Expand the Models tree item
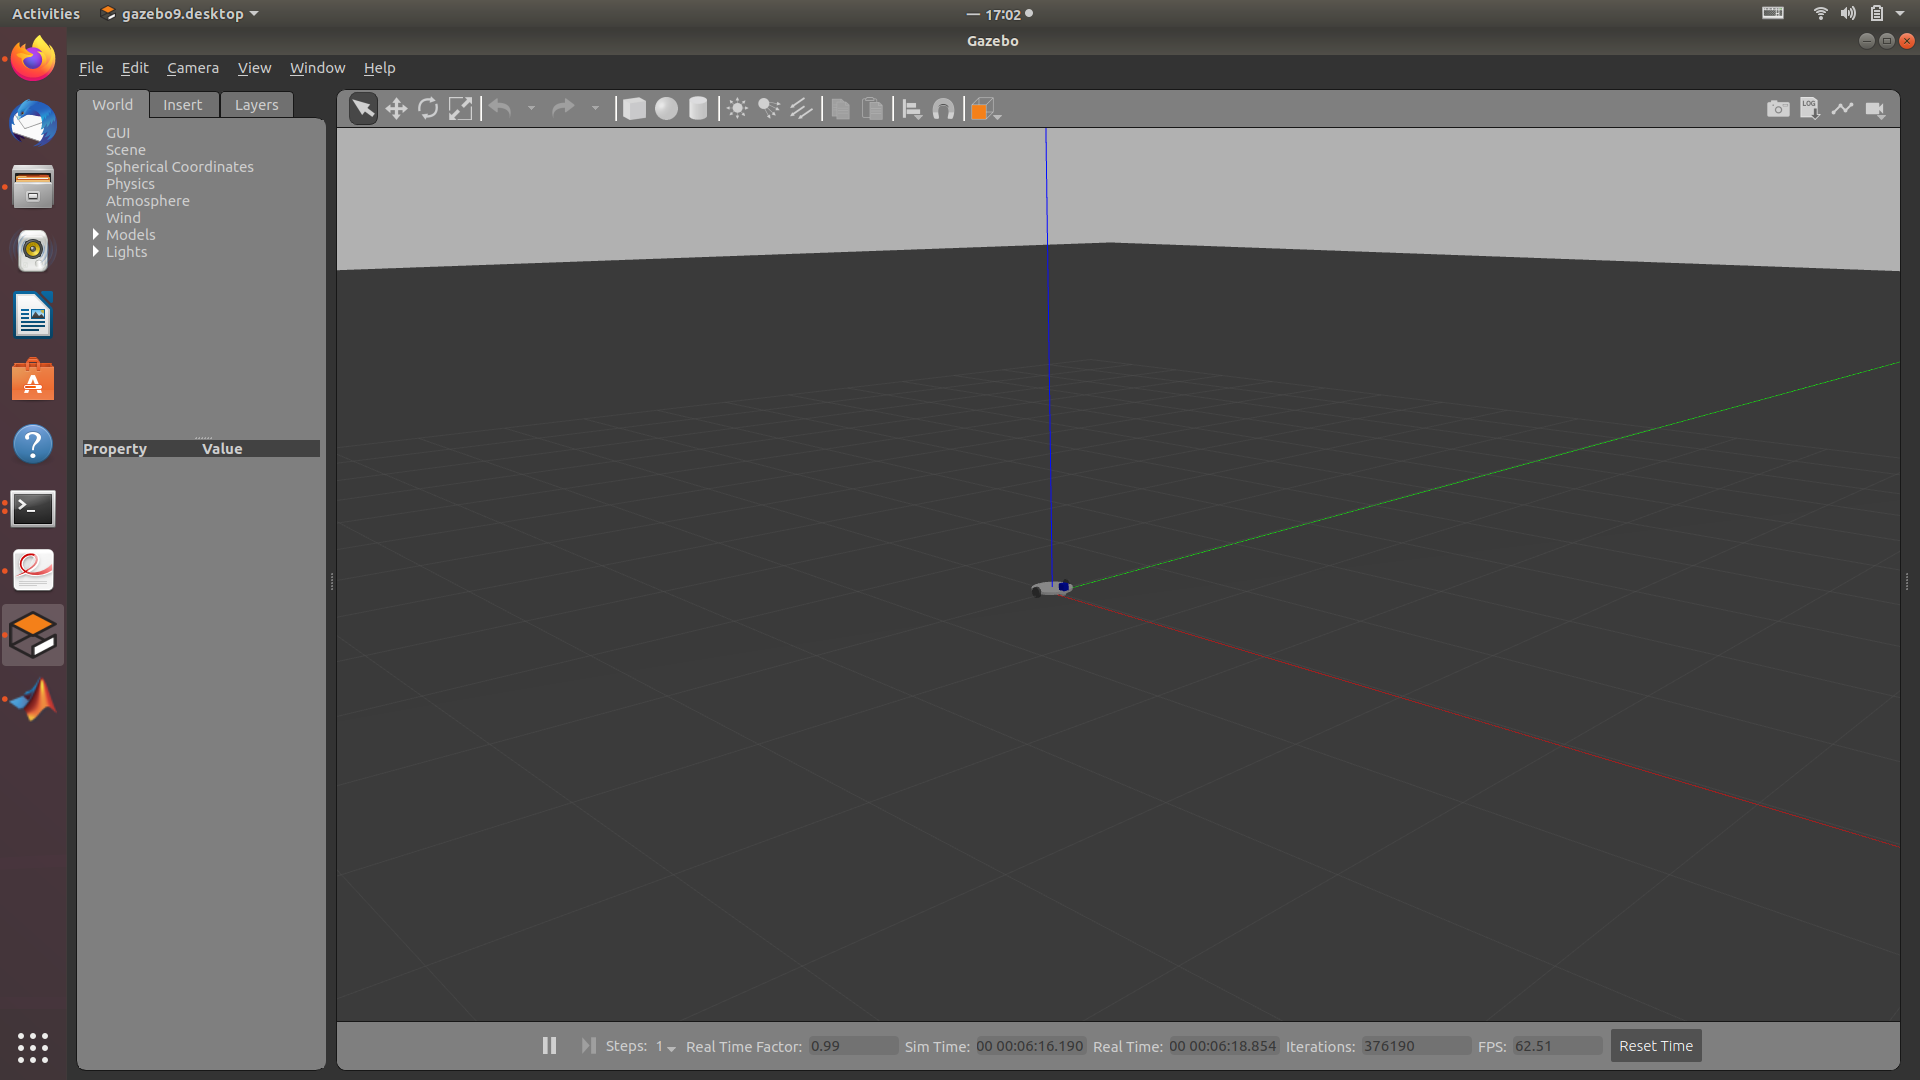The width and height of the screenshot is (1920, 1080). 96,234
